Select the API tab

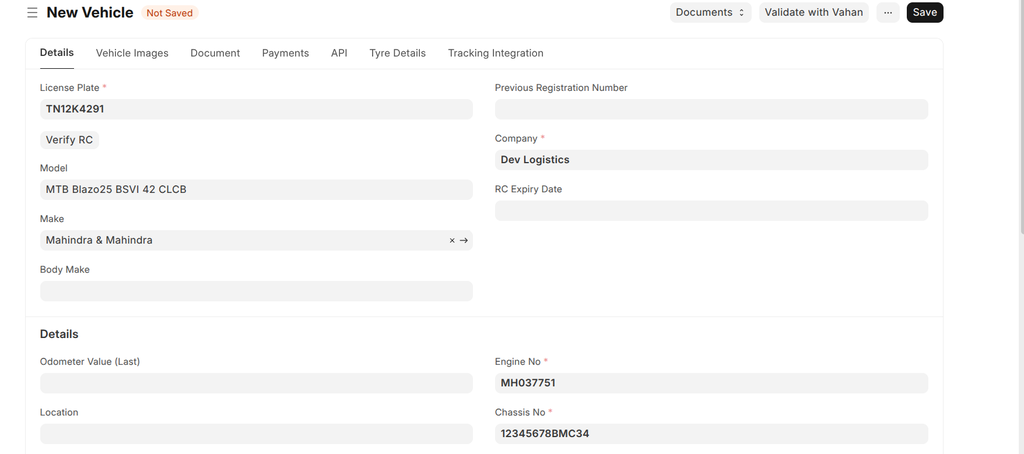pos(339,53)
